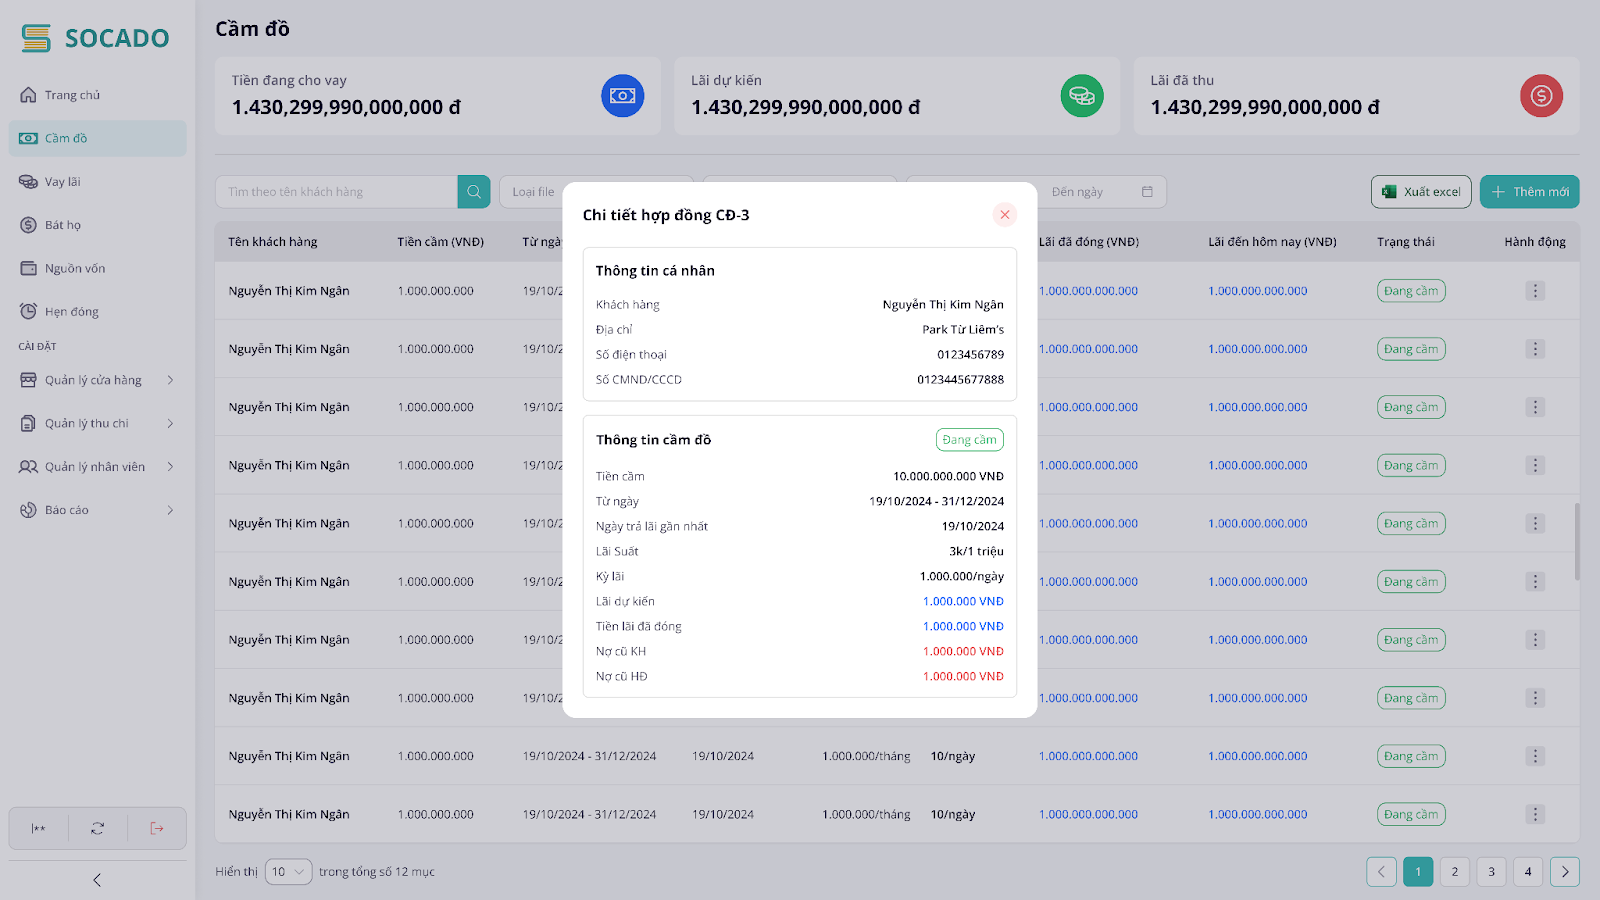Screen dimensions: 1600x900
Task: Open the Đến ngày calendar picker
Action: (x=1147, y=192)
